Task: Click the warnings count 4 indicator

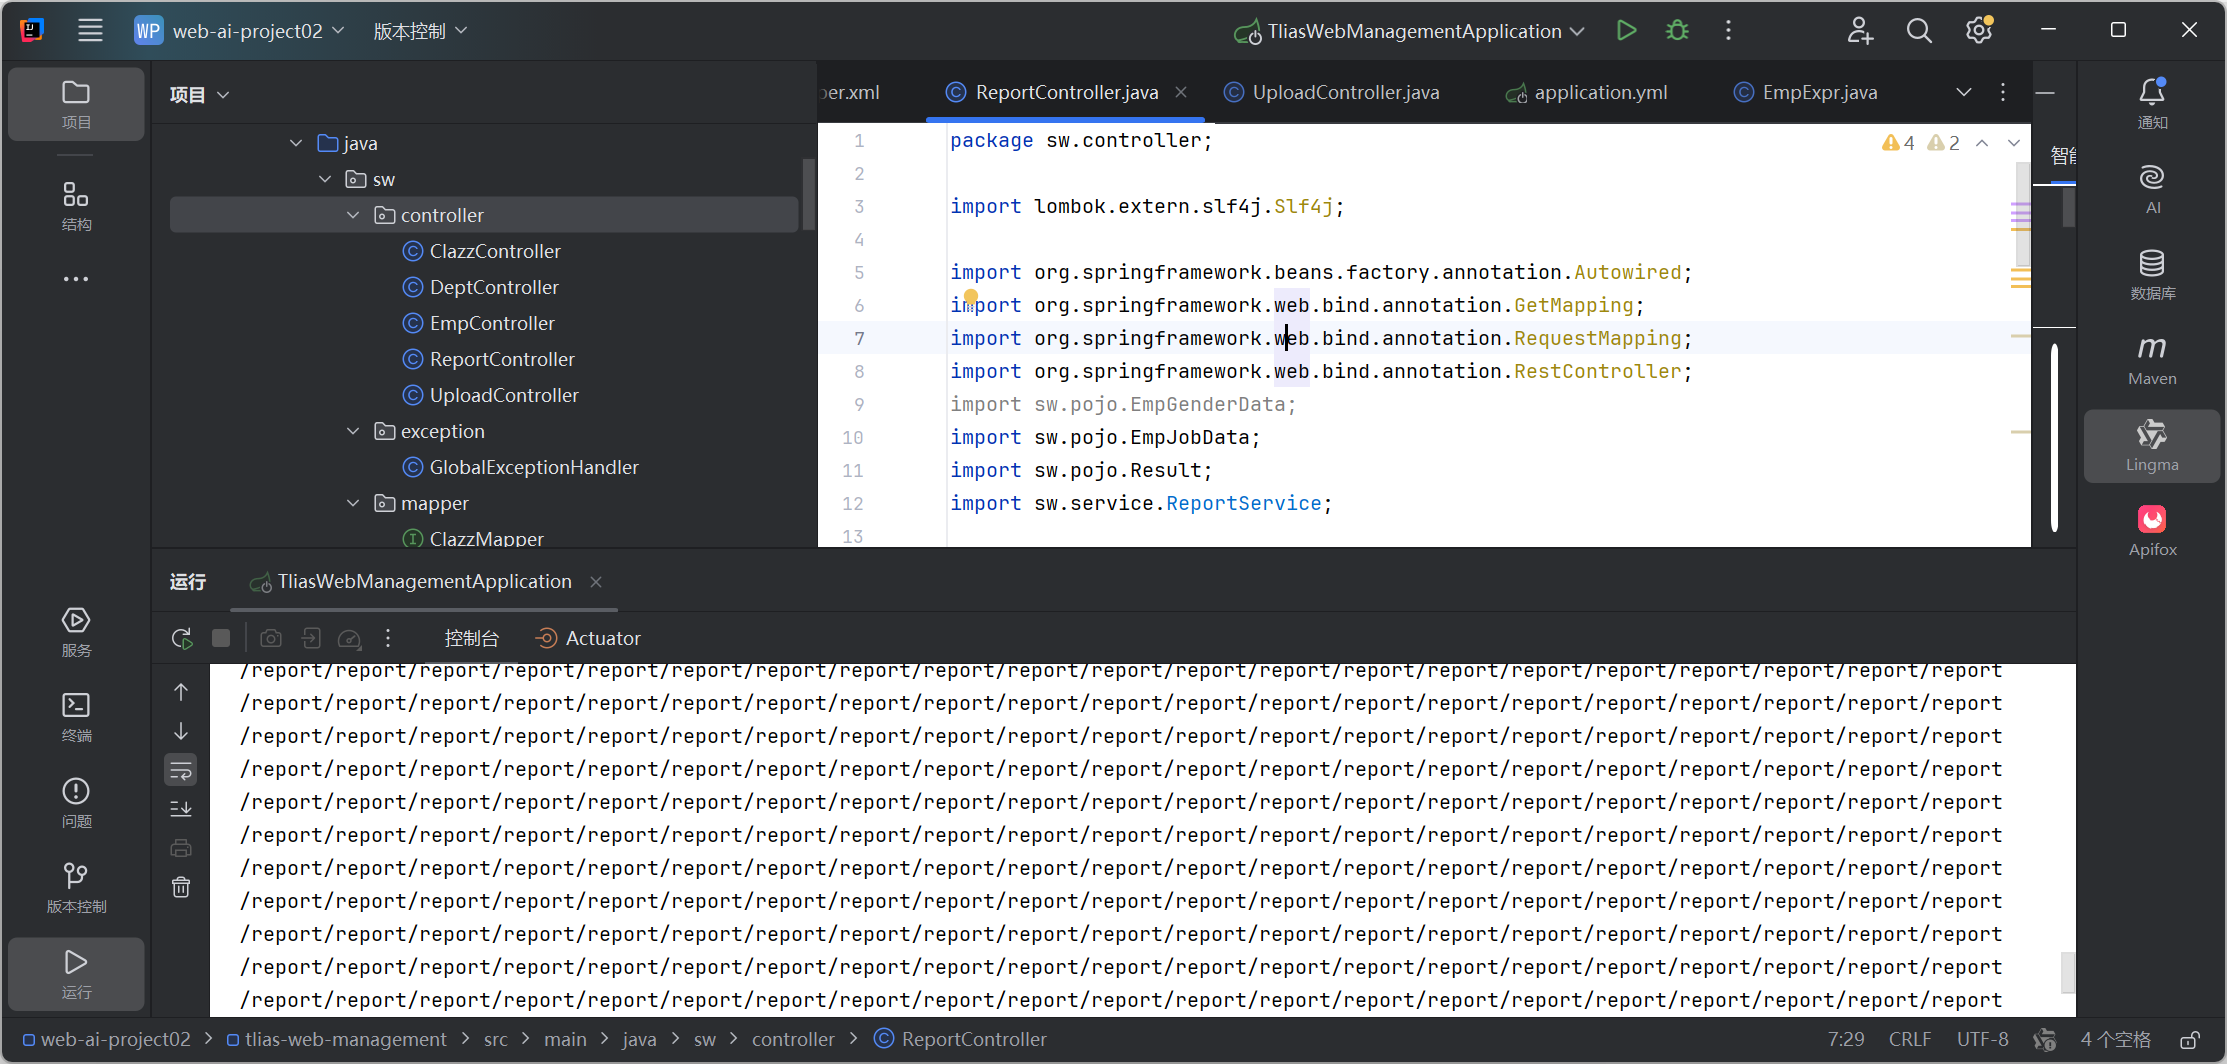Action: click(x=1898, y=143)
